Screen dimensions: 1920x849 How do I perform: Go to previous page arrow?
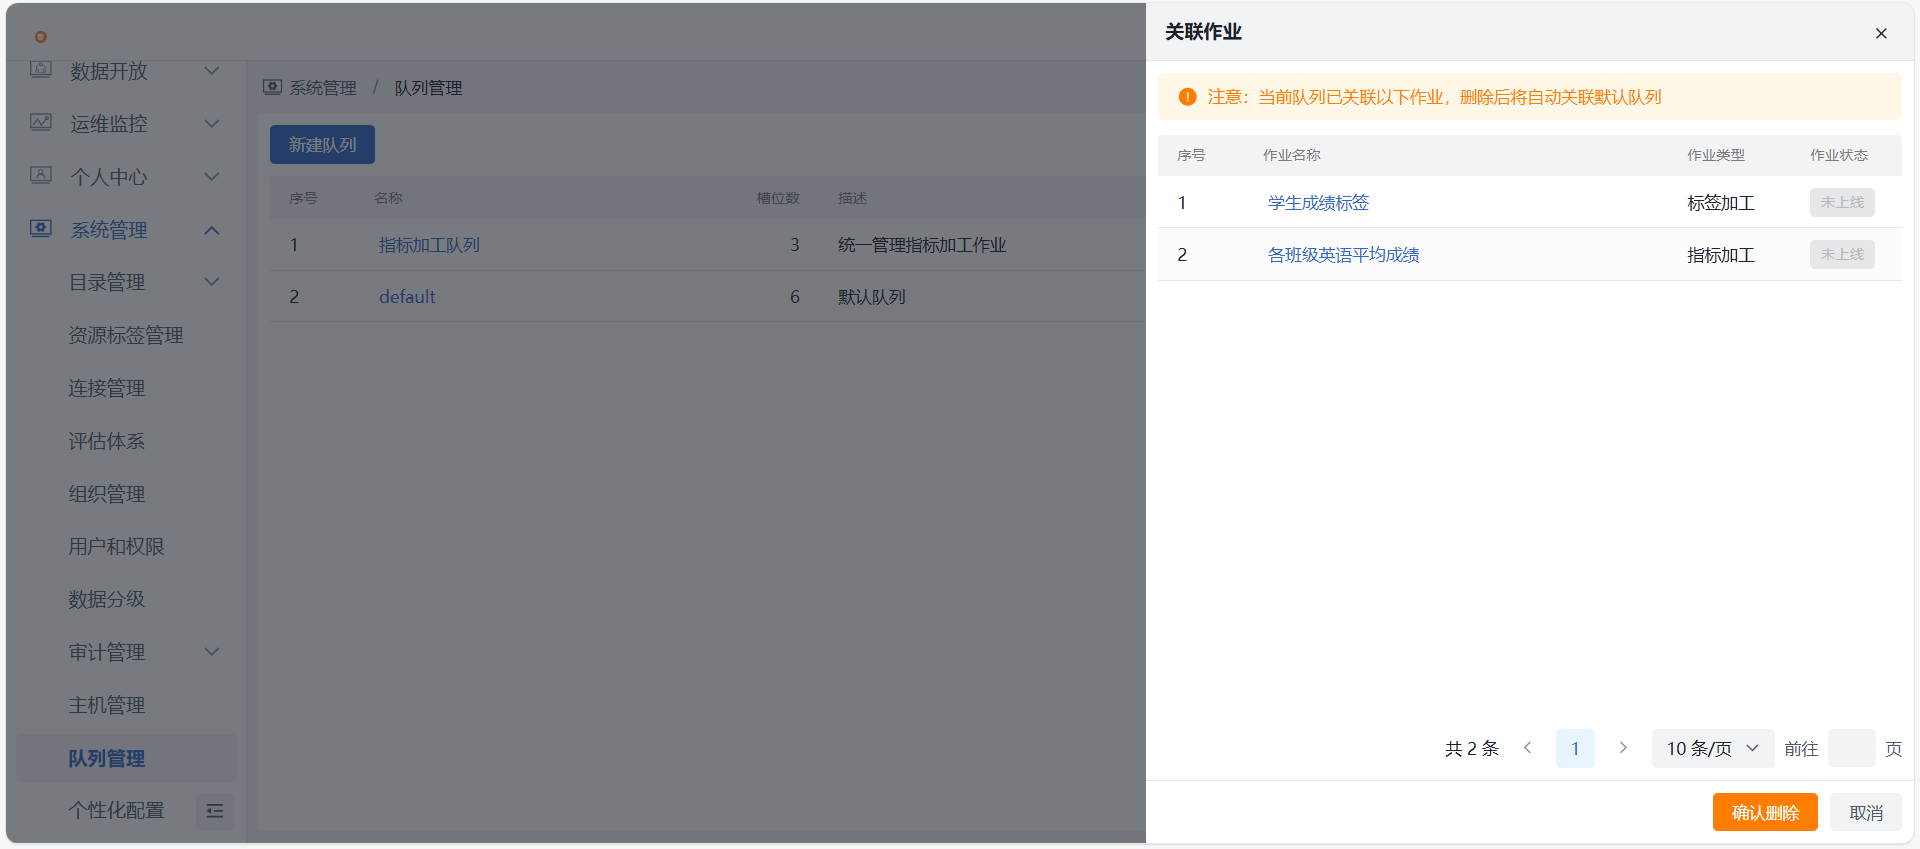(x=1527, y=748)
